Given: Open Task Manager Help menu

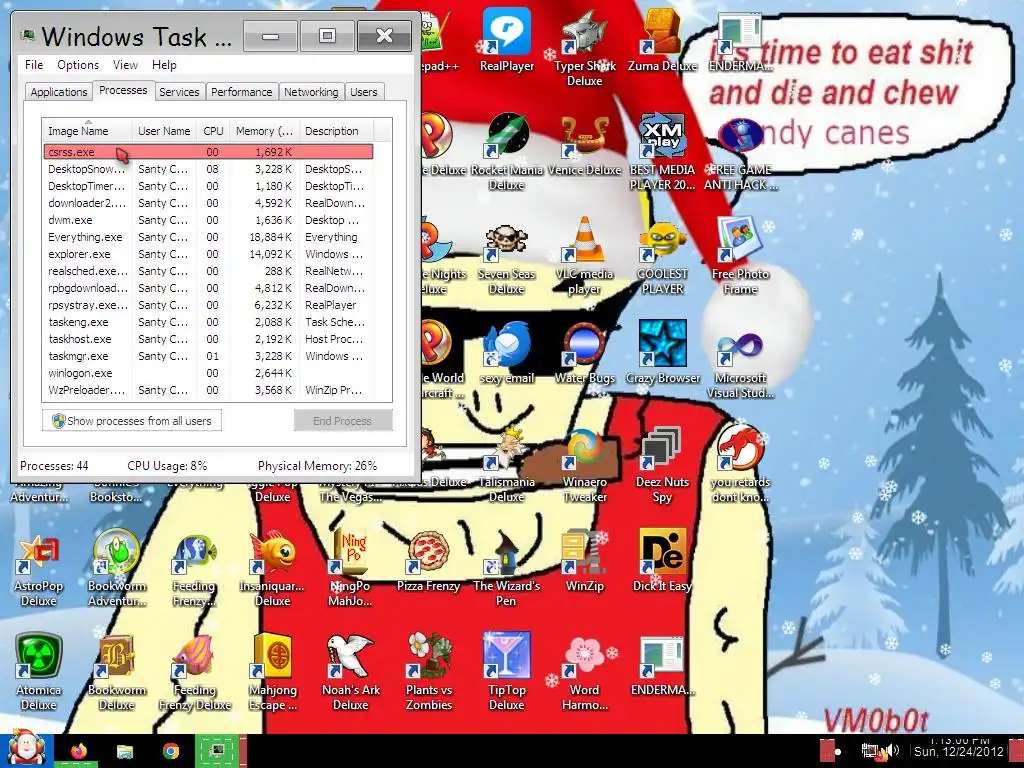Looking at the screenshot, I should click(x=164, y=65).
